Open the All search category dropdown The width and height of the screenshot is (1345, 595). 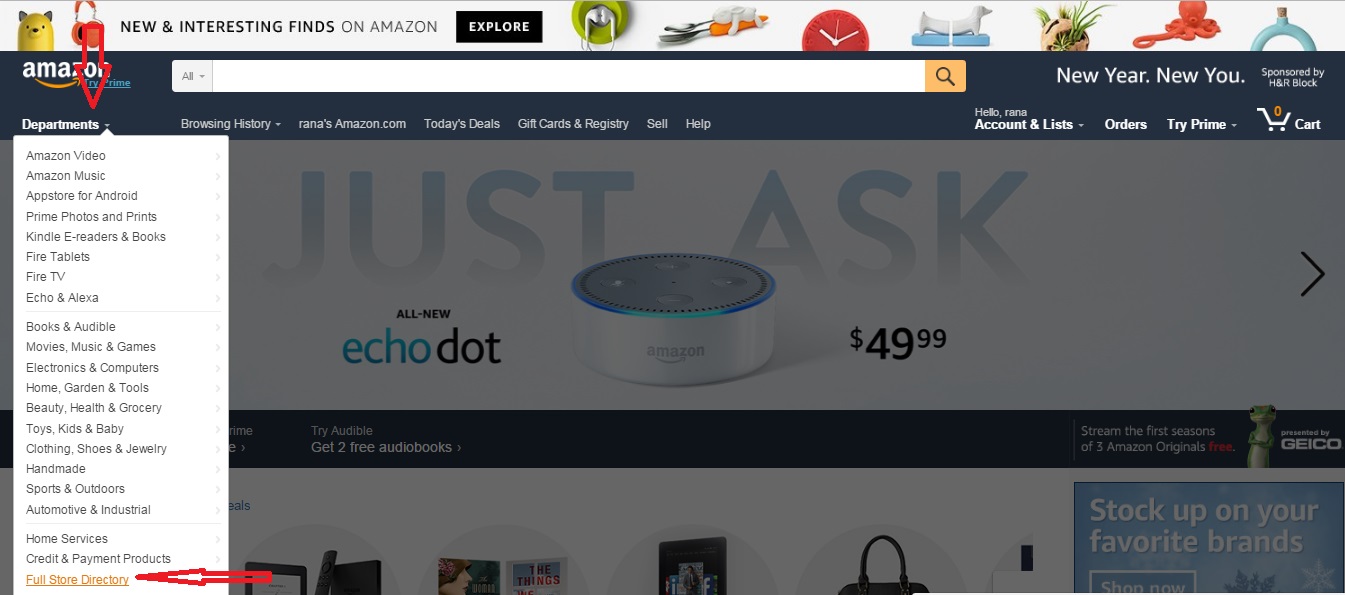coord(192,76)
